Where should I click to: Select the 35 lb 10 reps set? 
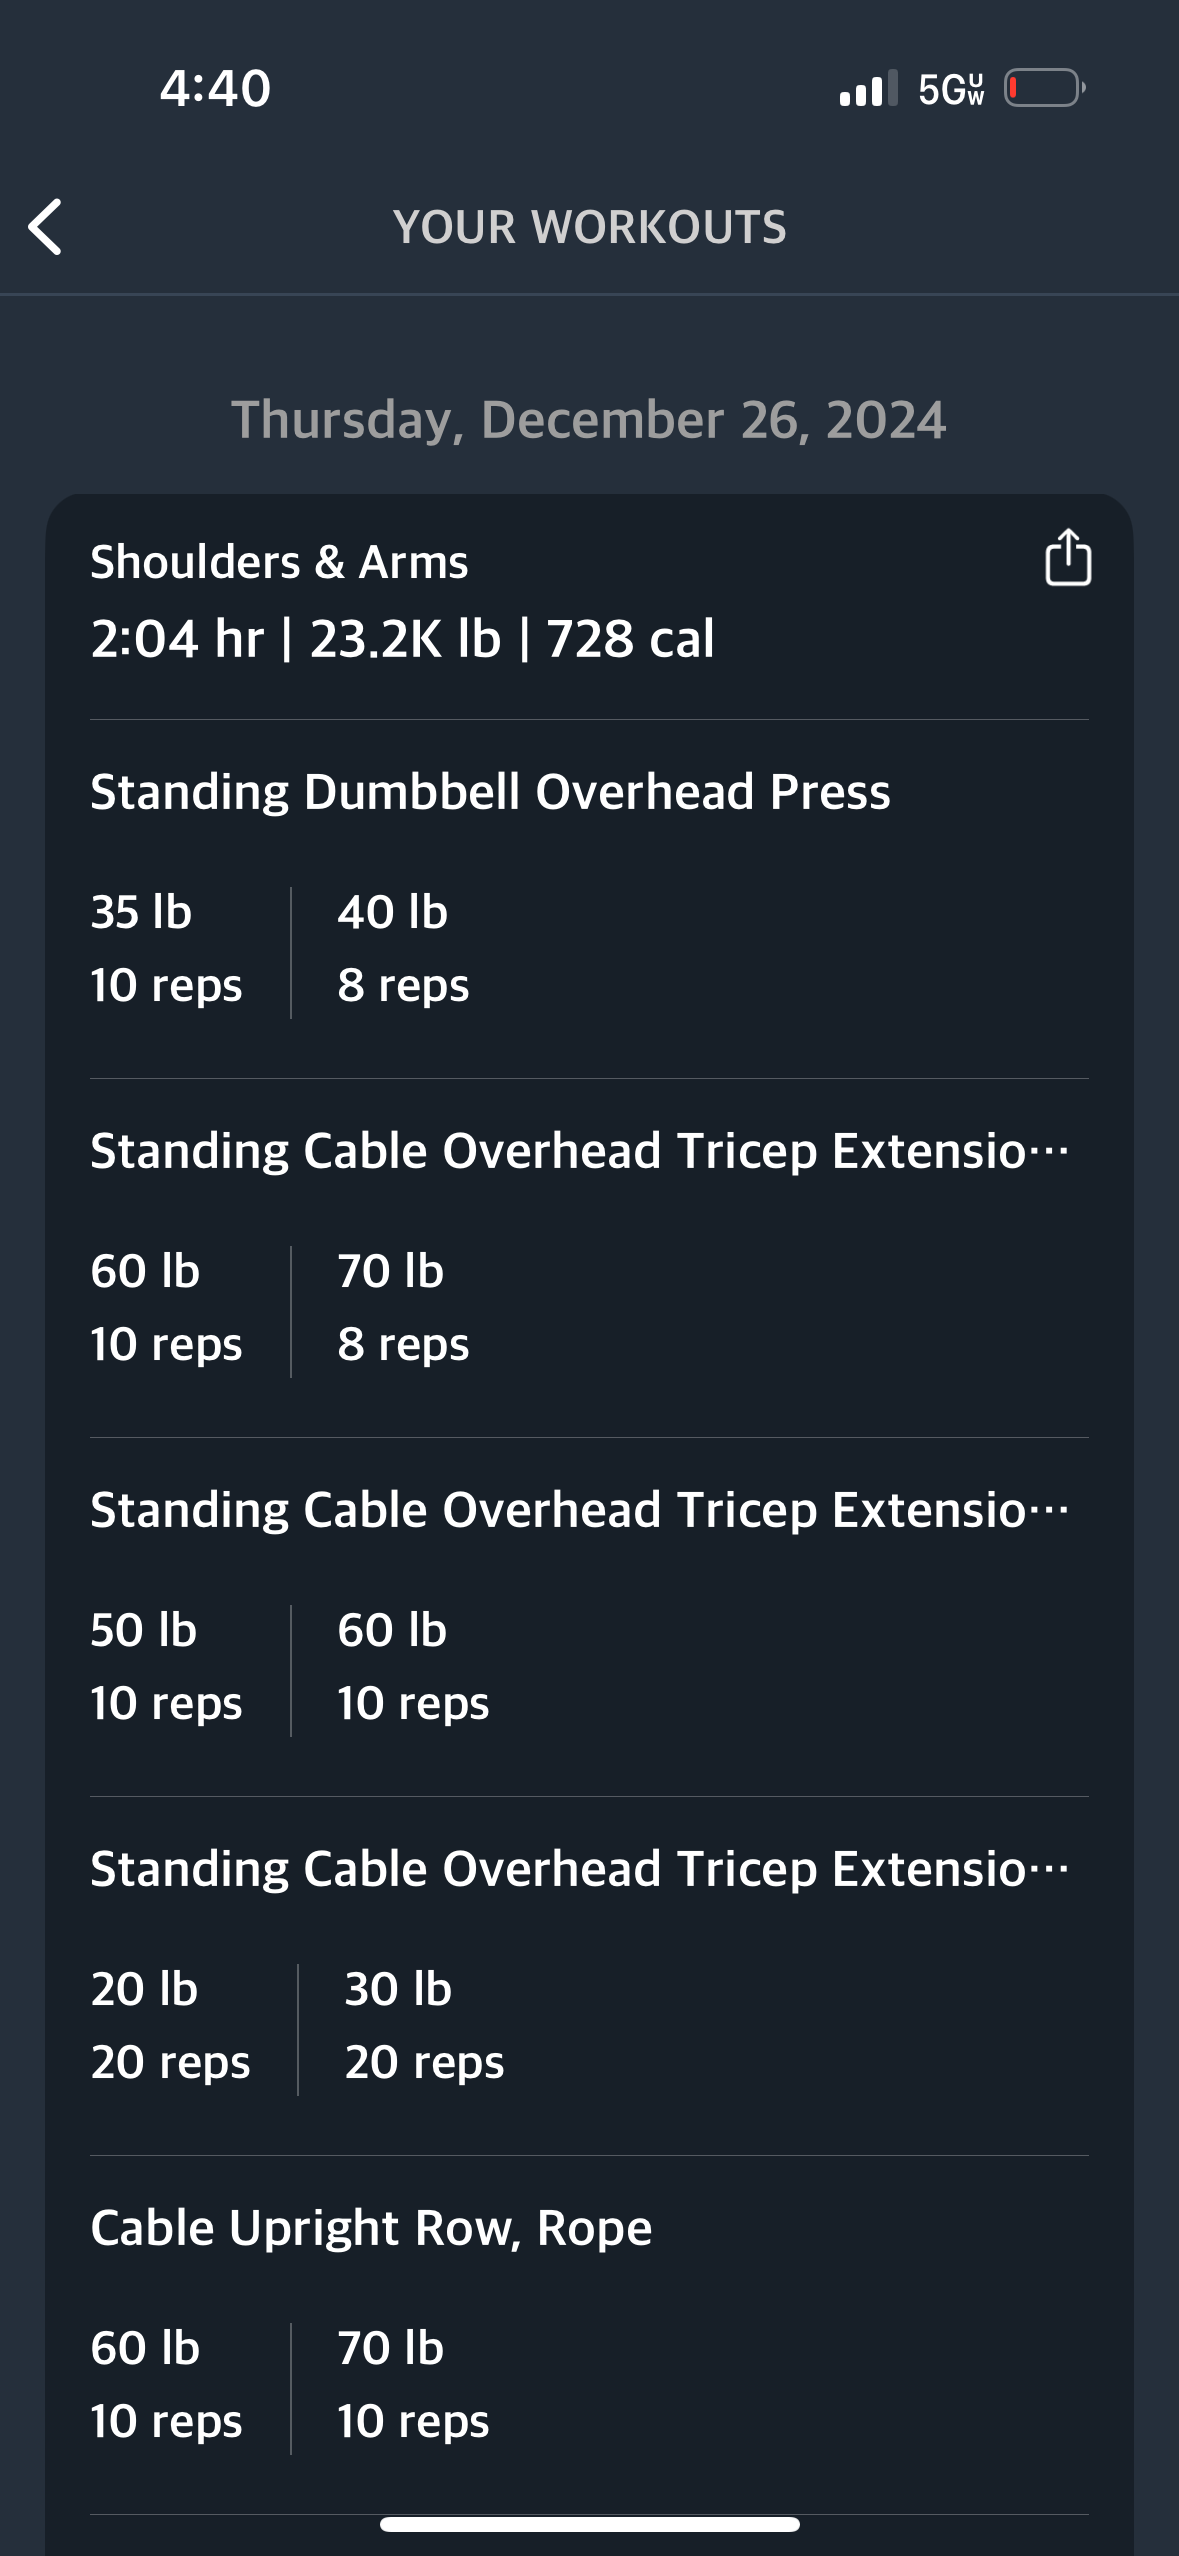coord(166,948)
